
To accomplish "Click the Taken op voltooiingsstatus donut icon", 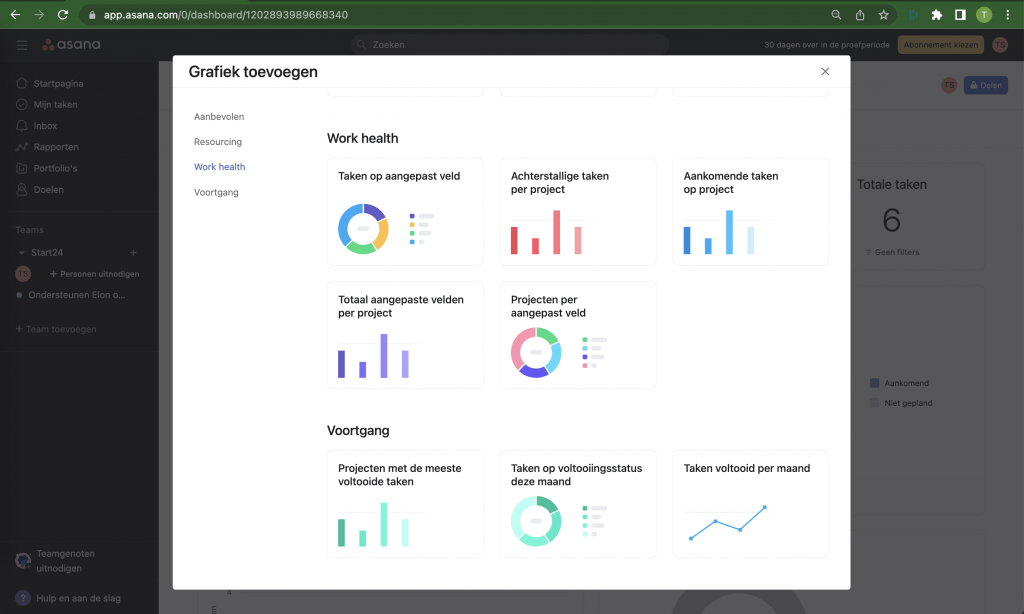I will click(x=536, y=521).
